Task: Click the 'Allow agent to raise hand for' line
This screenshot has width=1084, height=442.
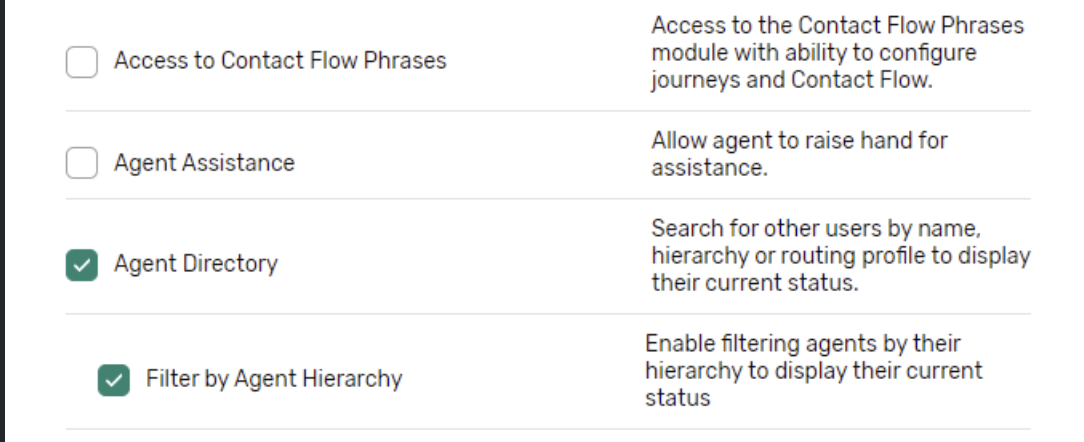Action: point(799,141)
